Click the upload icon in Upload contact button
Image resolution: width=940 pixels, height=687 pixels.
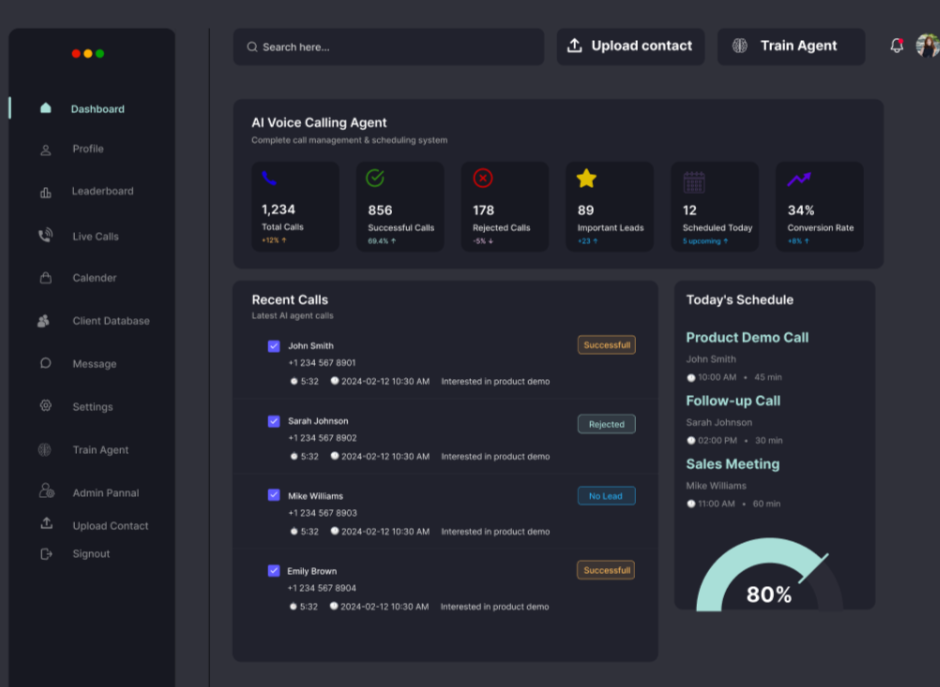pyautogui.click(x=574, y=46)
